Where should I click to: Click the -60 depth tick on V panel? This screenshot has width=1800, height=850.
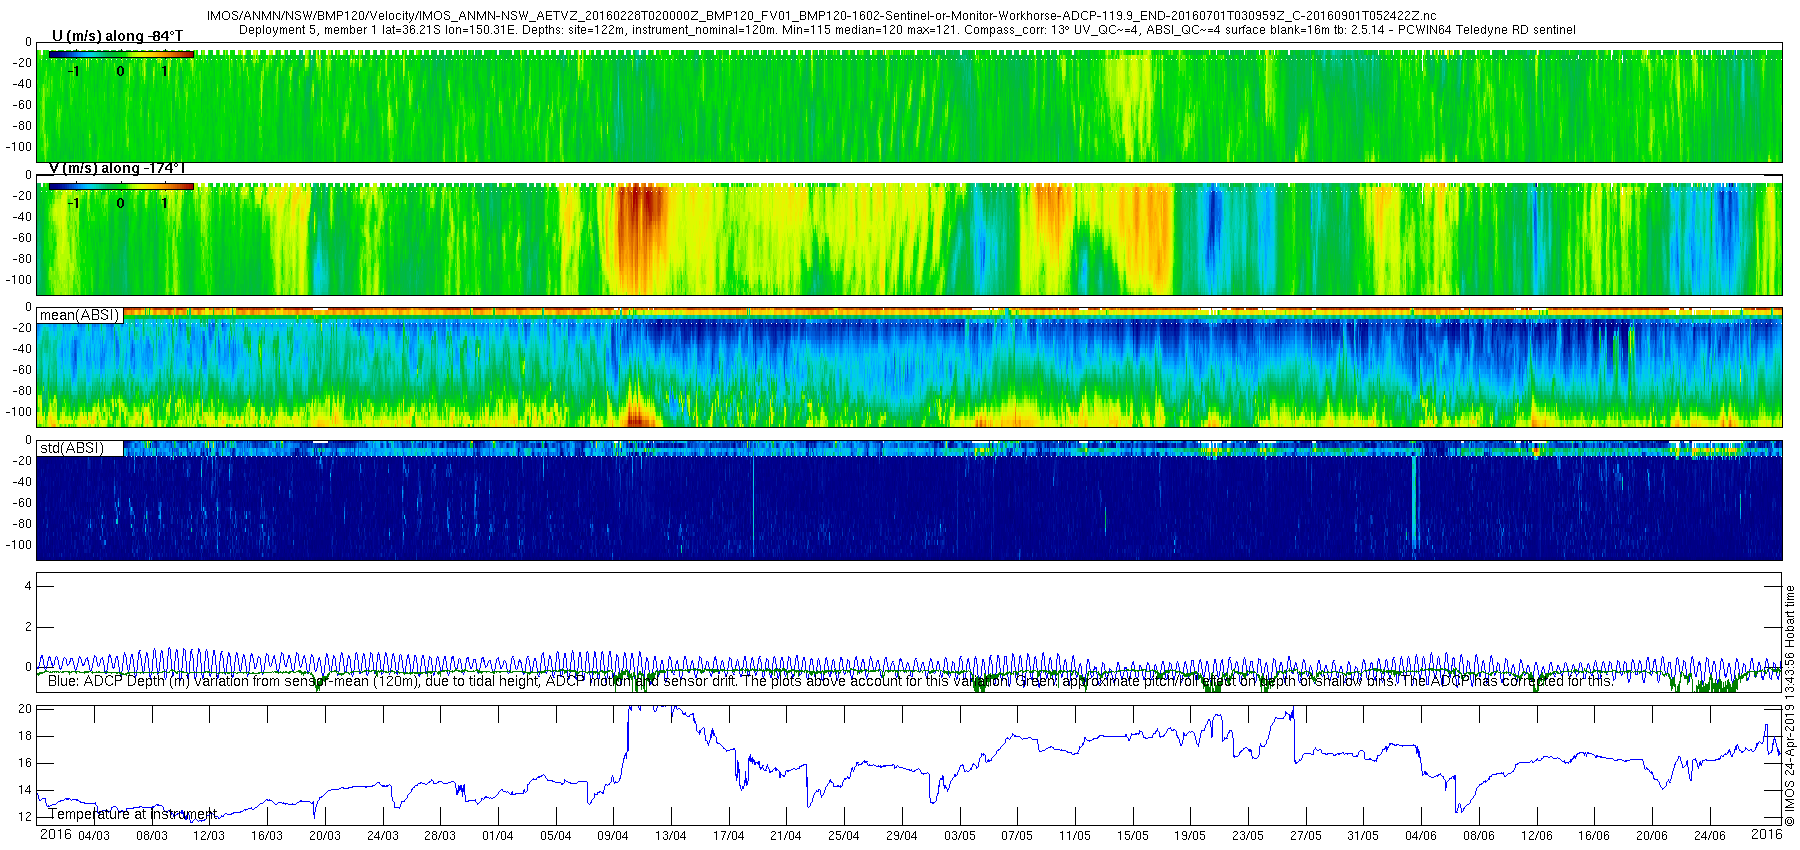tap(21, 238)
